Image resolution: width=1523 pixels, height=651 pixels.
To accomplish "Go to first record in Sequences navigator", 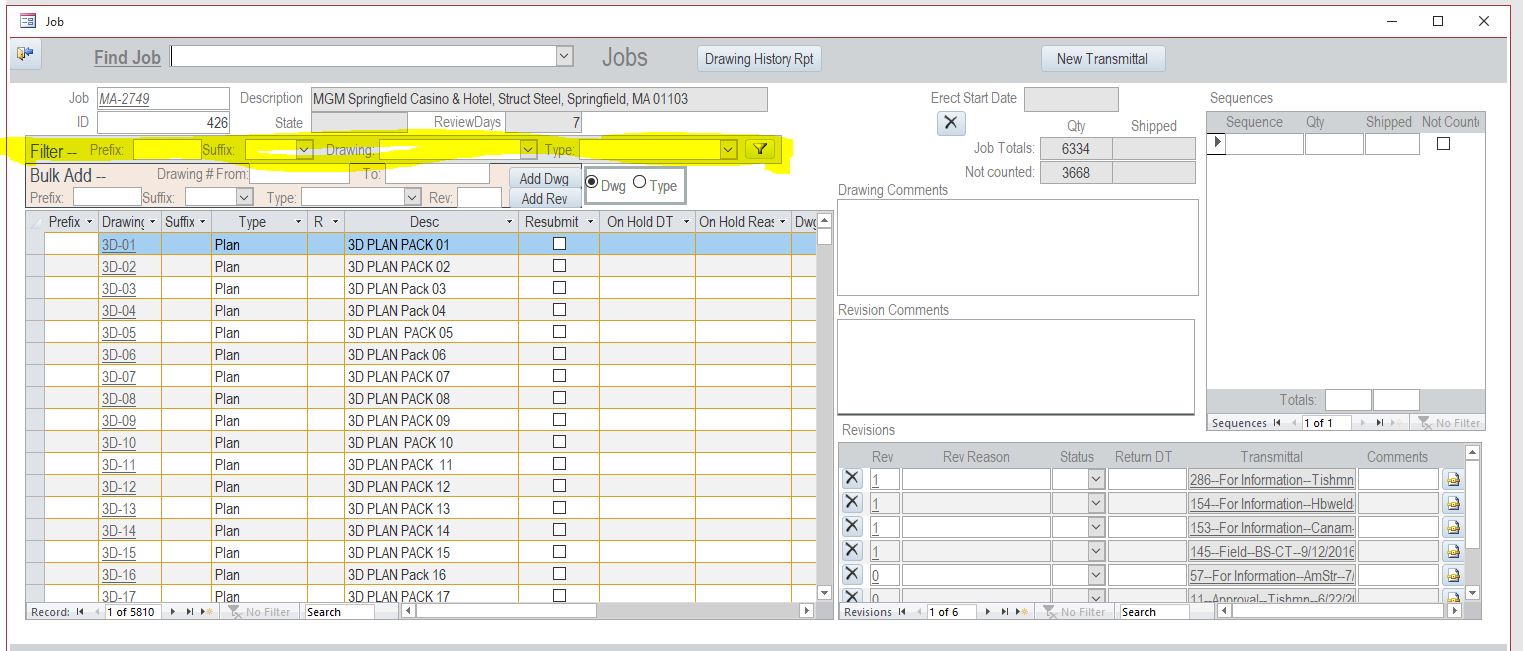I will pos(1278,423).
